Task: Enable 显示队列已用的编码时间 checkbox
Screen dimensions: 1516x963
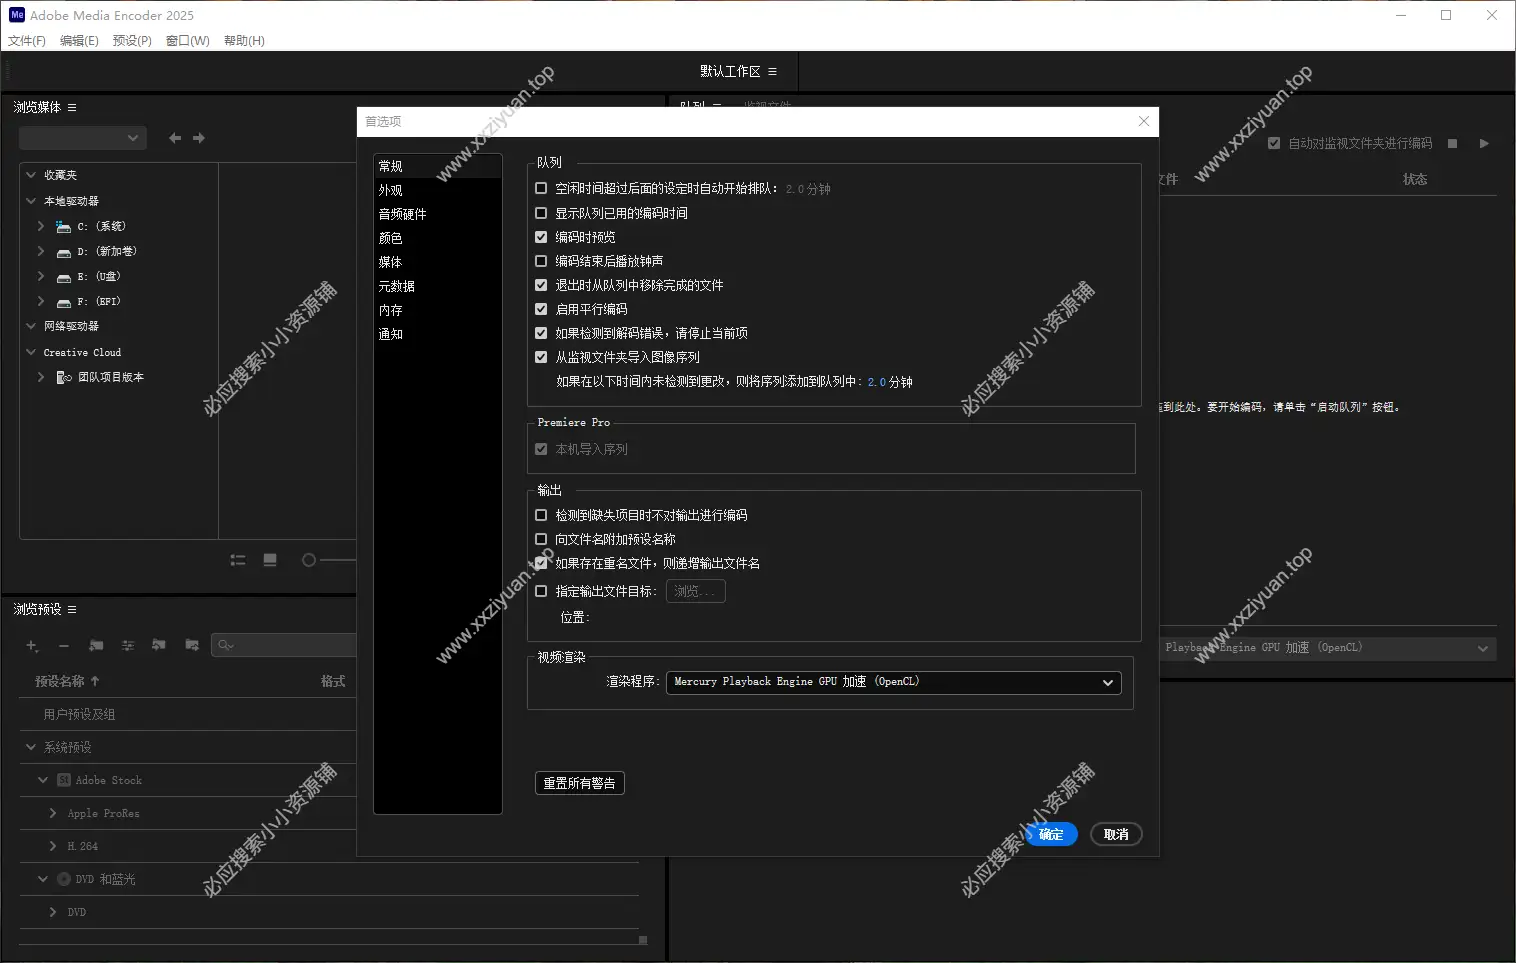Action: pos(541,213)
